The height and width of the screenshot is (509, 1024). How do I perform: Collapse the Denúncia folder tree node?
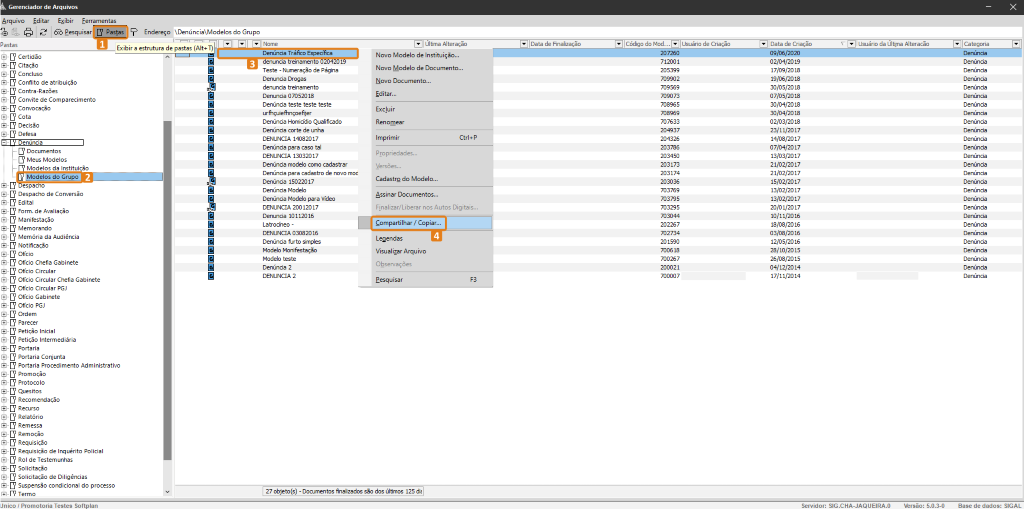(x=4, y=143)
